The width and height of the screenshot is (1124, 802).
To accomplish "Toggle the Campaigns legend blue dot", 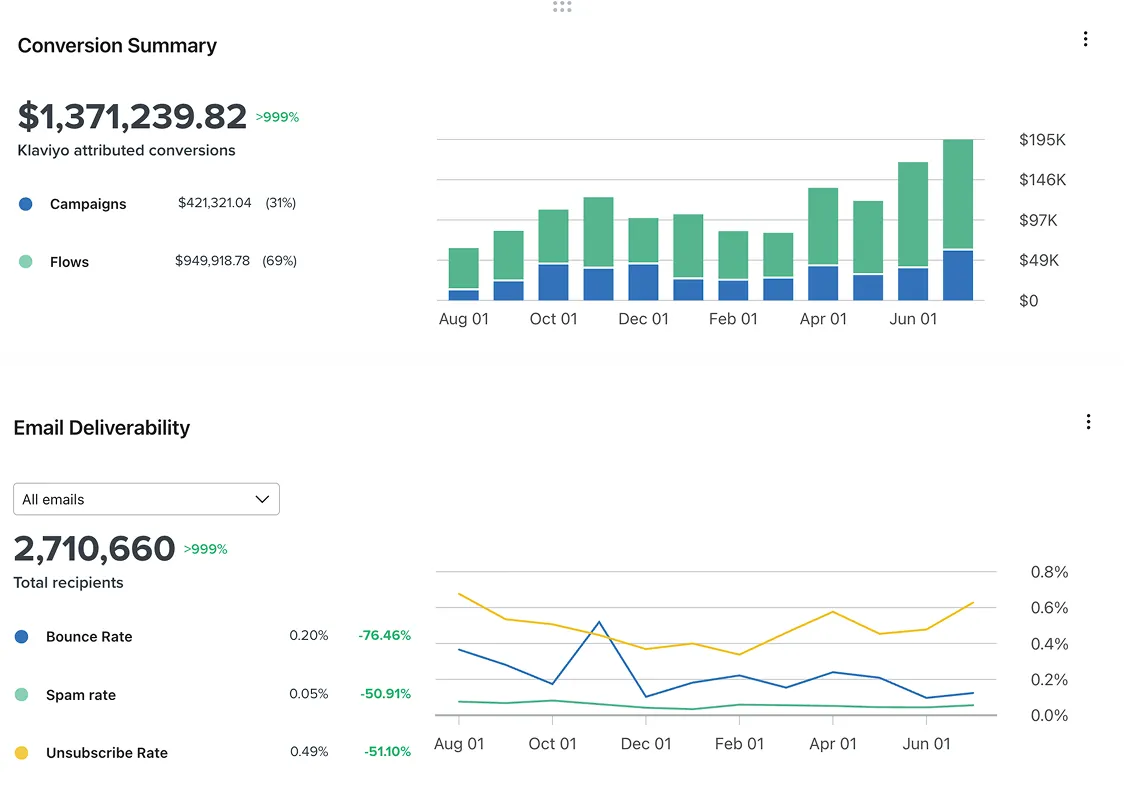I will 26,204.
